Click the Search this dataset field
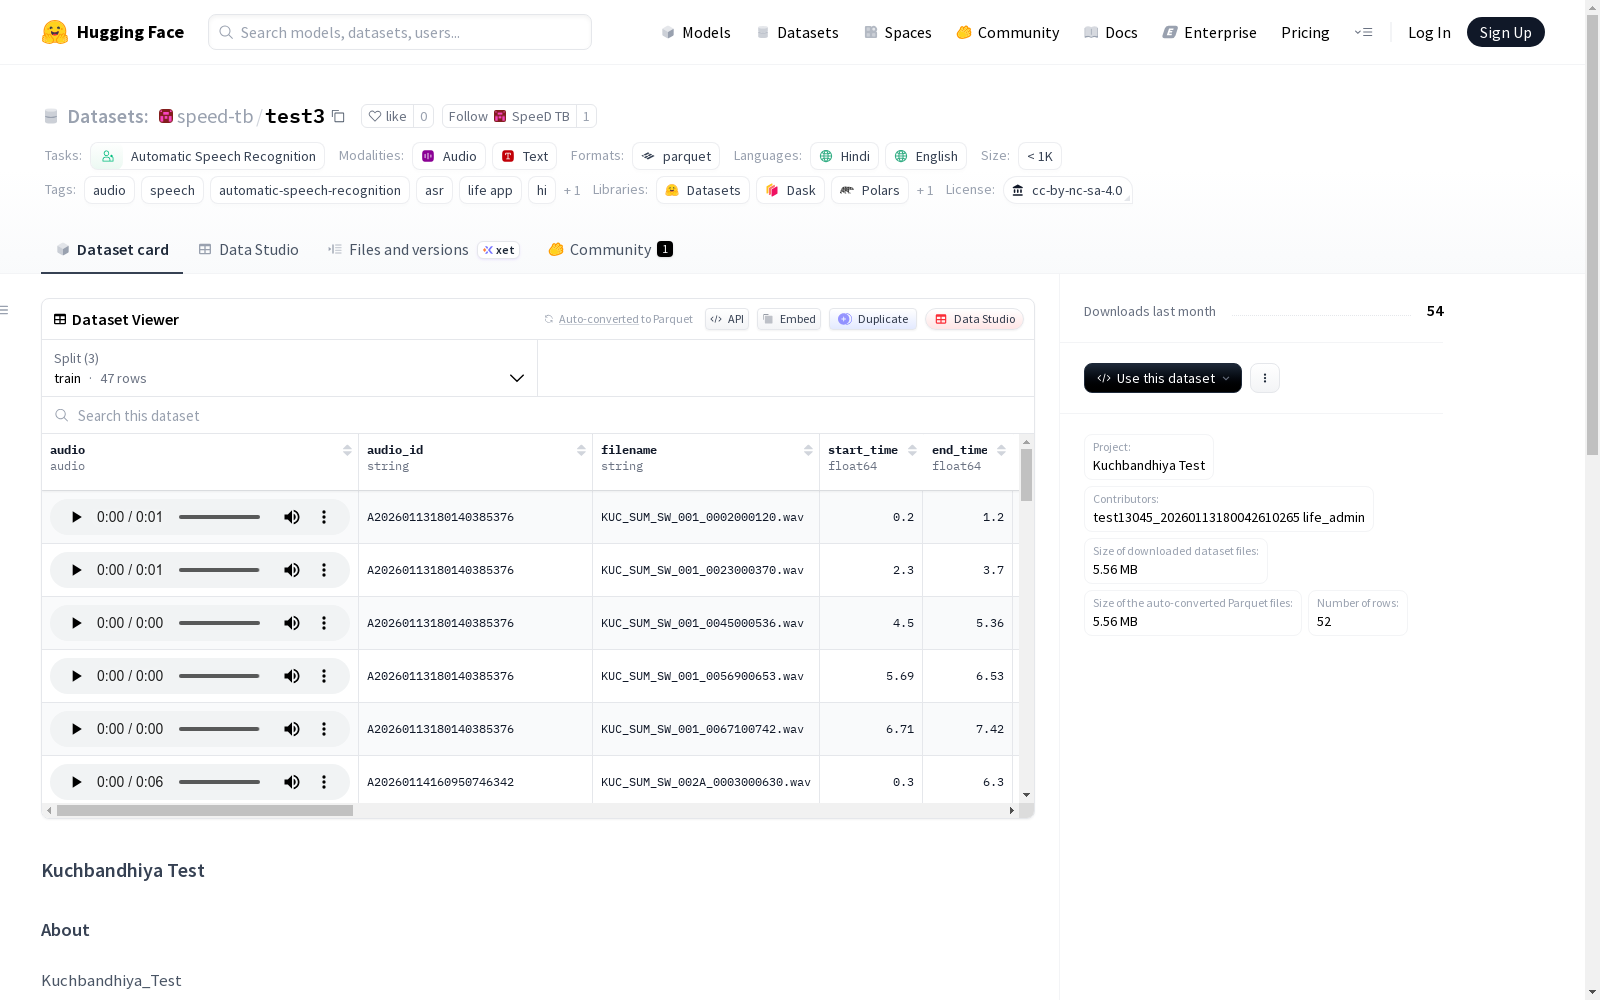This screenshot has height=1000, width=1600. (538, 415)
